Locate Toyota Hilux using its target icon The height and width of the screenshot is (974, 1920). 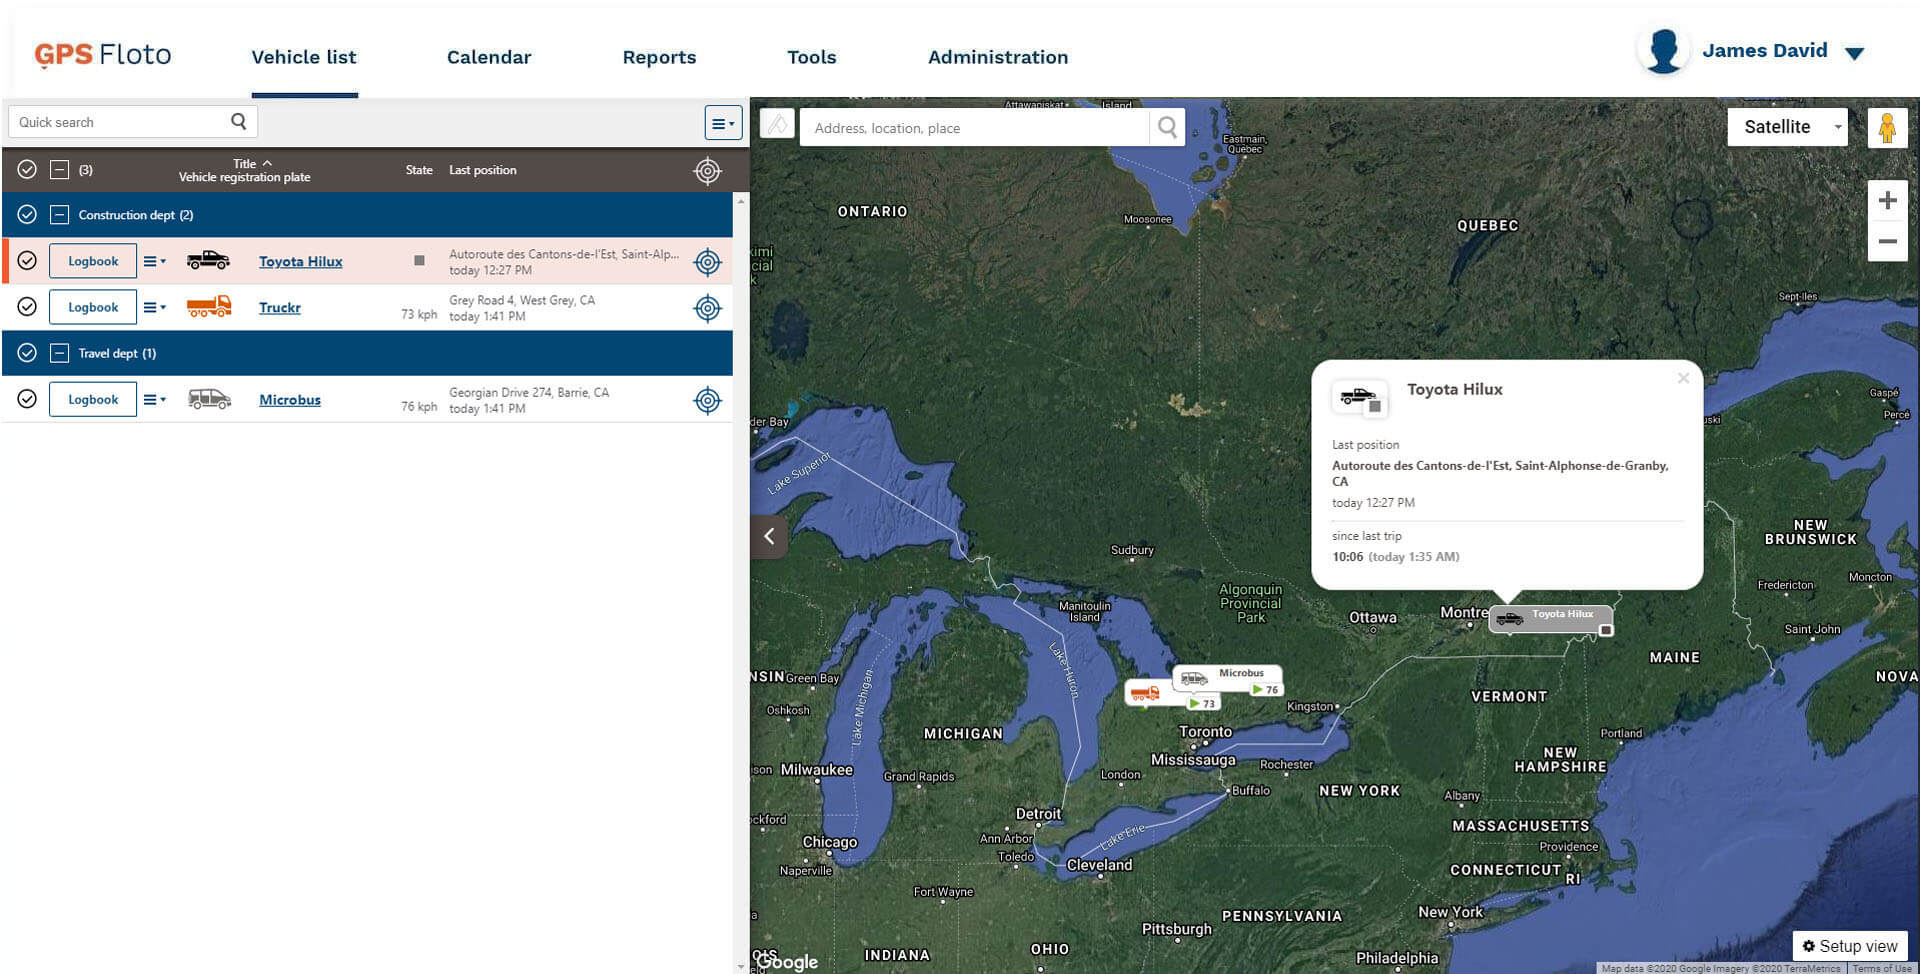point(707,262)
